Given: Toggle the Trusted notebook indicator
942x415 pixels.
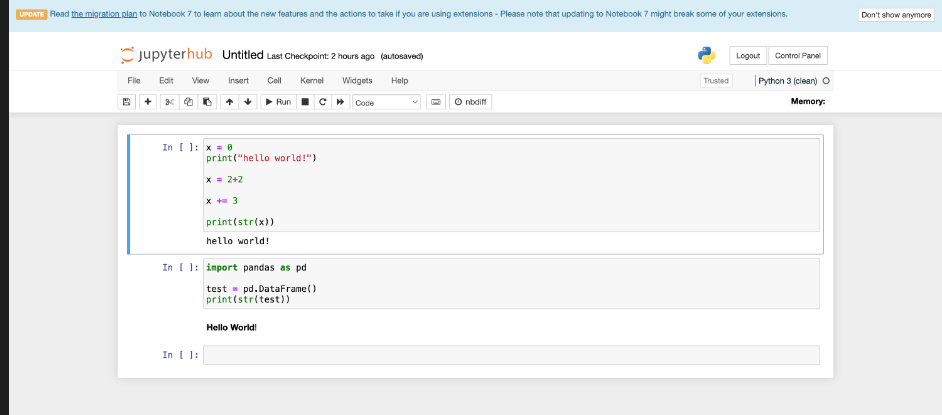Looking at the screenshot, I should (x=716, y=80).
